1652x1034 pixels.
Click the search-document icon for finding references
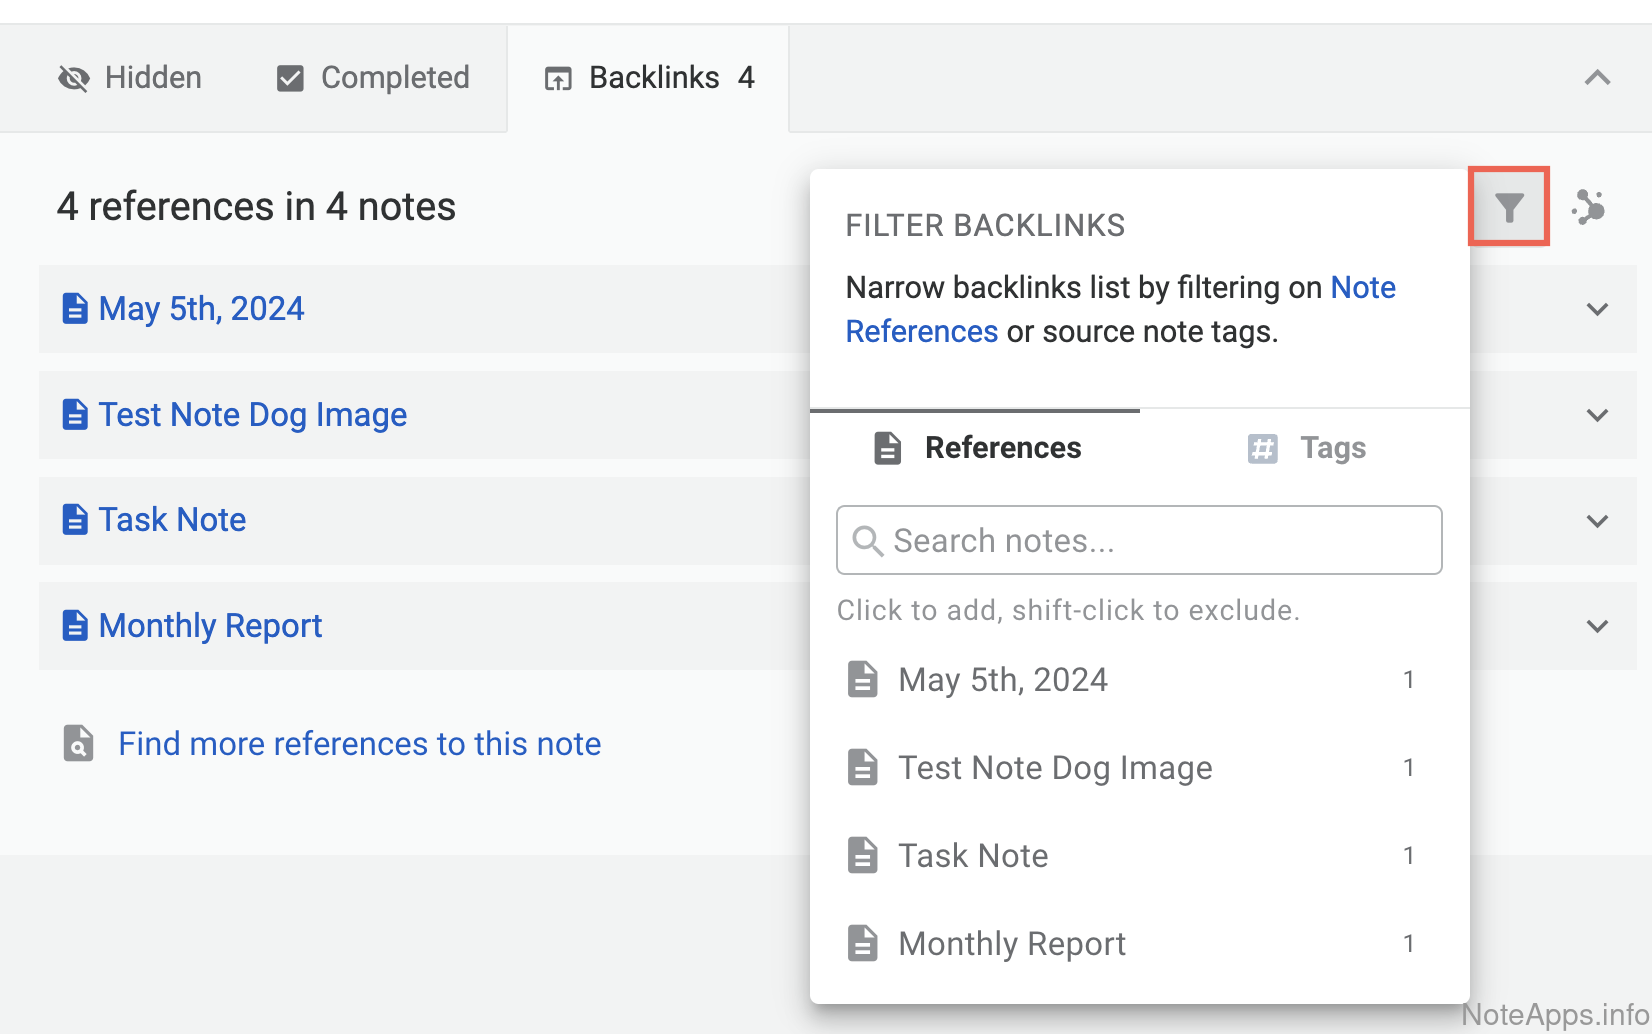click(x=78, y=744)
